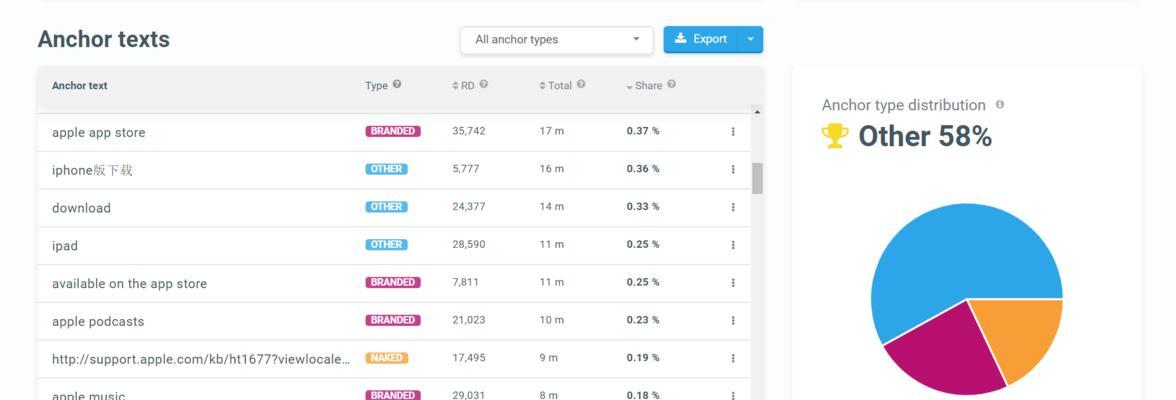Click the Export button
Image resolution: width=1176 pixels, height=400 pixels.
701,40
